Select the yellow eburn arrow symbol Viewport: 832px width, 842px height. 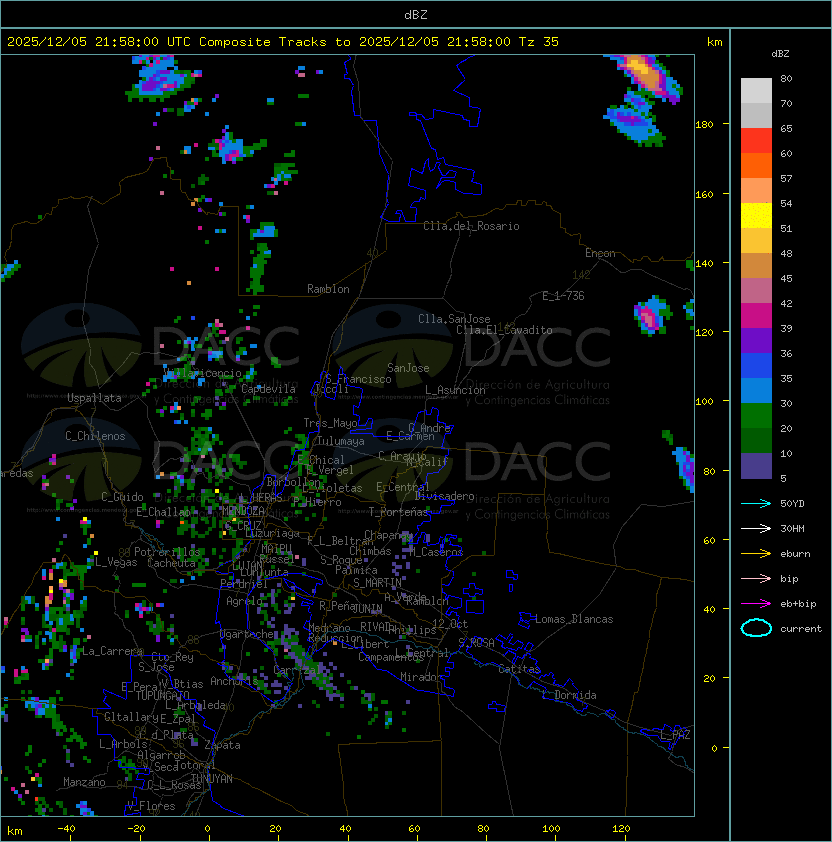[756, 553]
